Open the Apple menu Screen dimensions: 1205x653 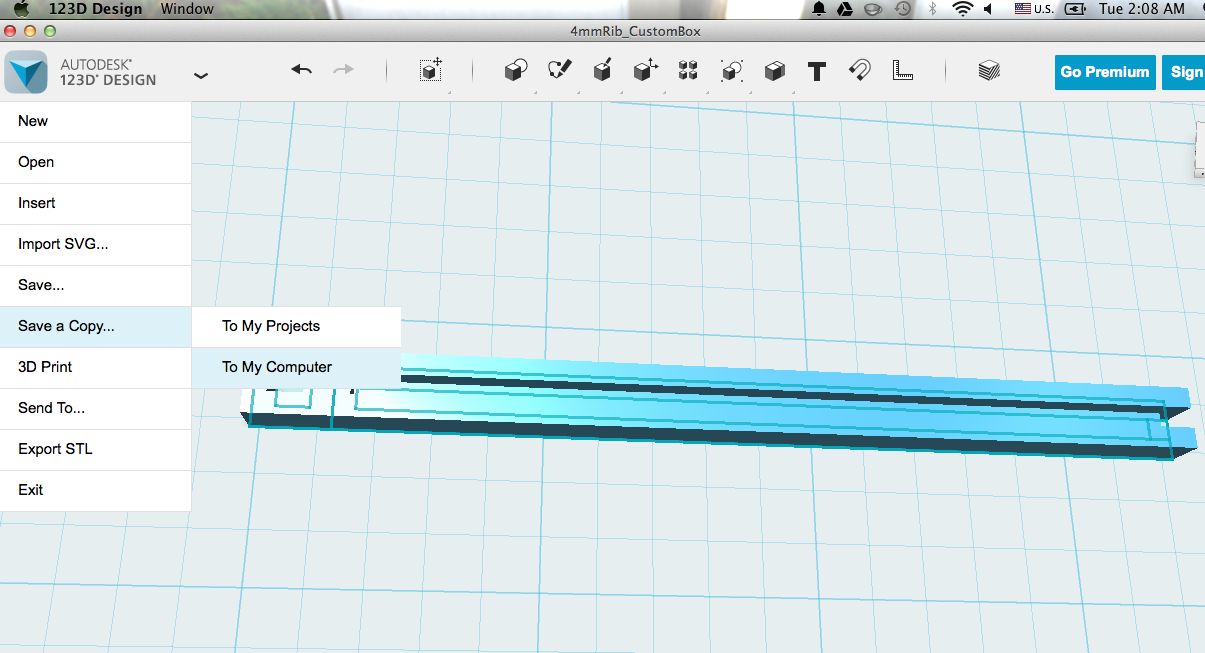tap(21, 9)
